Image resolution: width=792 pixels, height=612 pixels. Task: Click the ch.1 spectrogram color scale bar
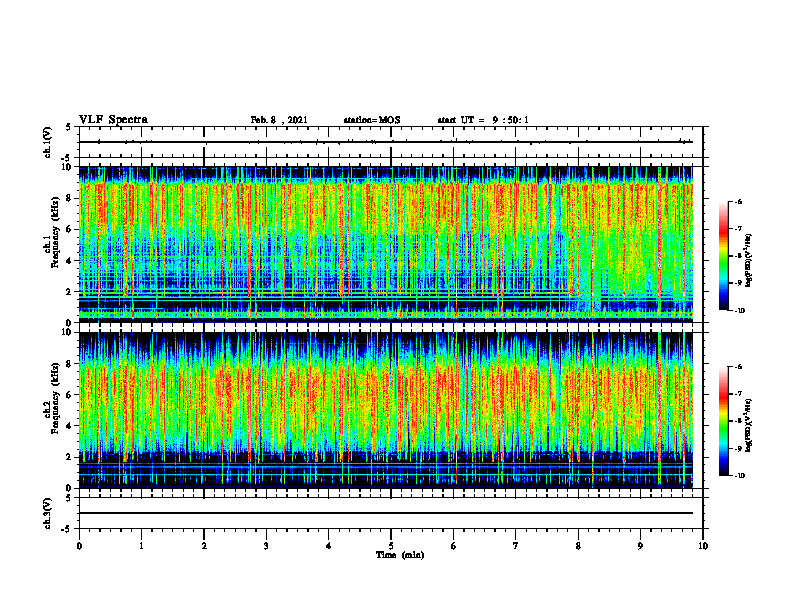pos(723,256)
